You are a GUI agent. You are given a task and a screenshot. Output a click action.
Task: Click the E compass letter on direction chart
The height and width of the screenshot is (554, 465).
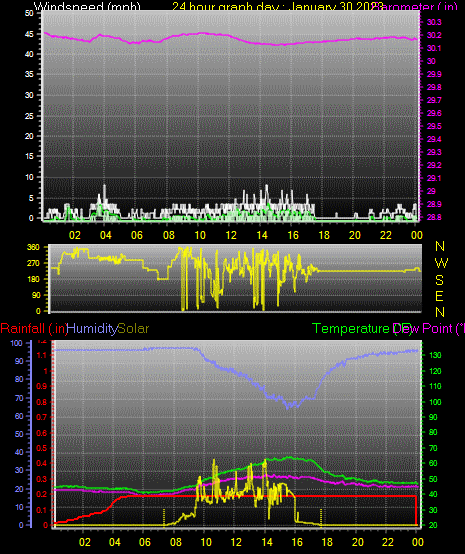(x=439, y=296)
